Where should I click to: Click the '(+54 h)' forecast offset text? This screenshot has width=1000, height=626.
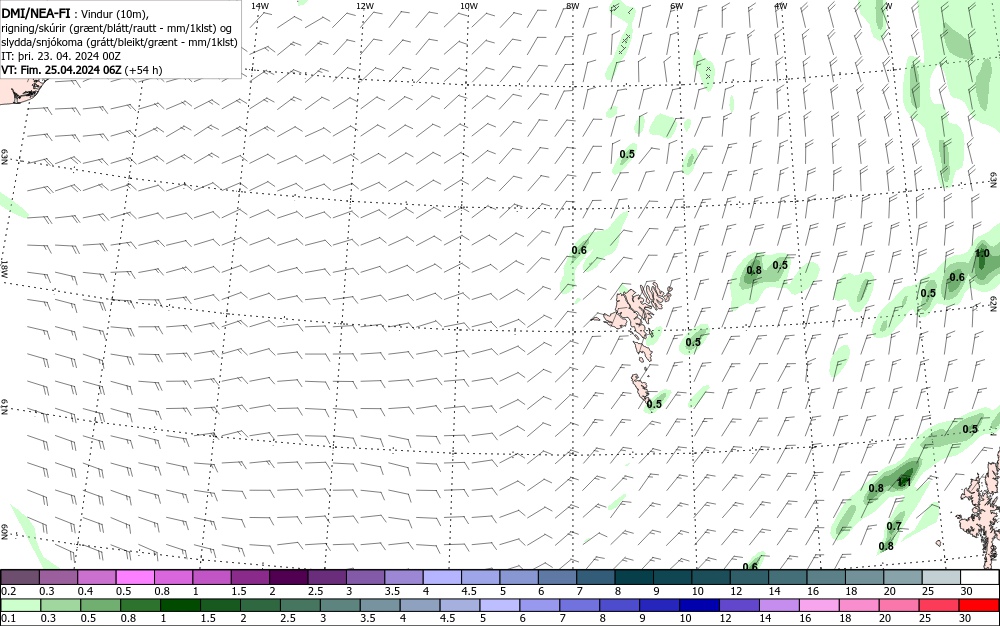coord(143,70)
